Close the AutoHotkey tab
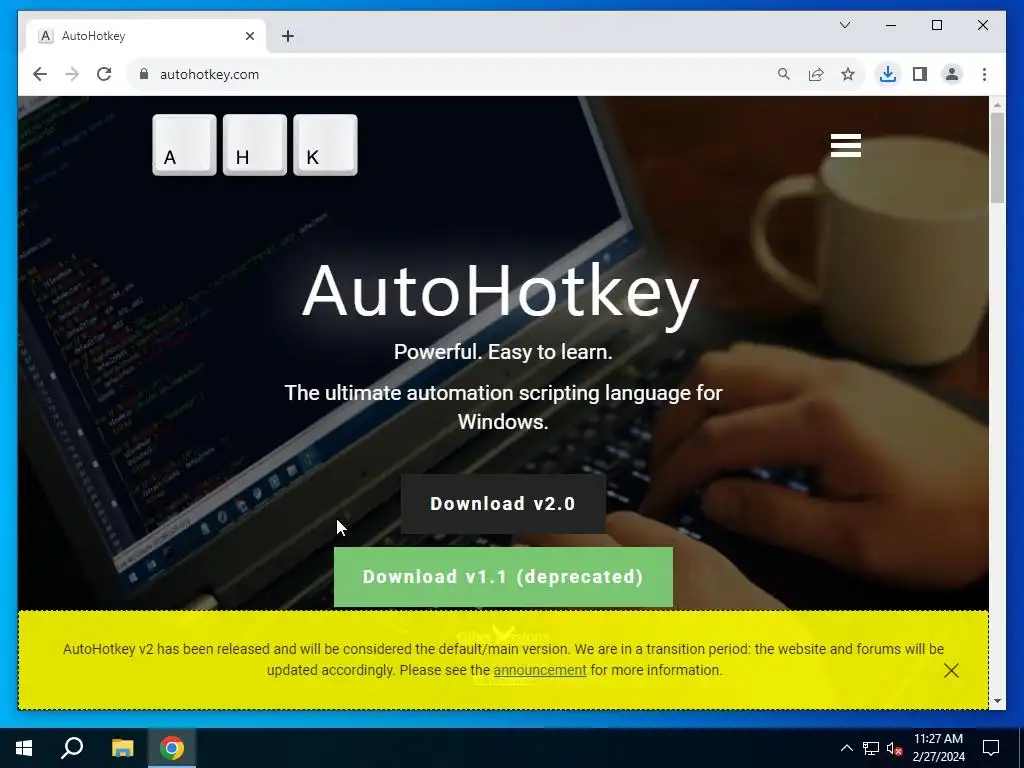Screen dimensions: 1024x768 pos(249,36)
